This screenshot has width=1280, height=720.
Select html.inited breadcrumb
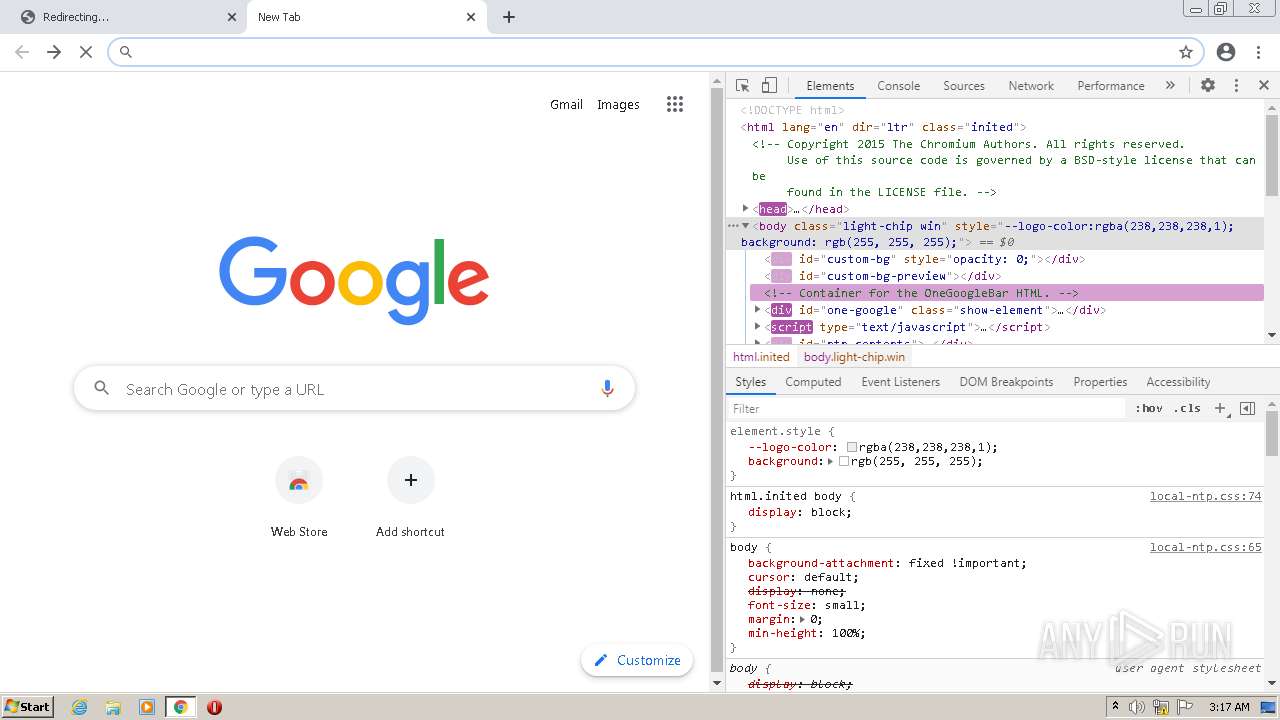tap(761, 357)
